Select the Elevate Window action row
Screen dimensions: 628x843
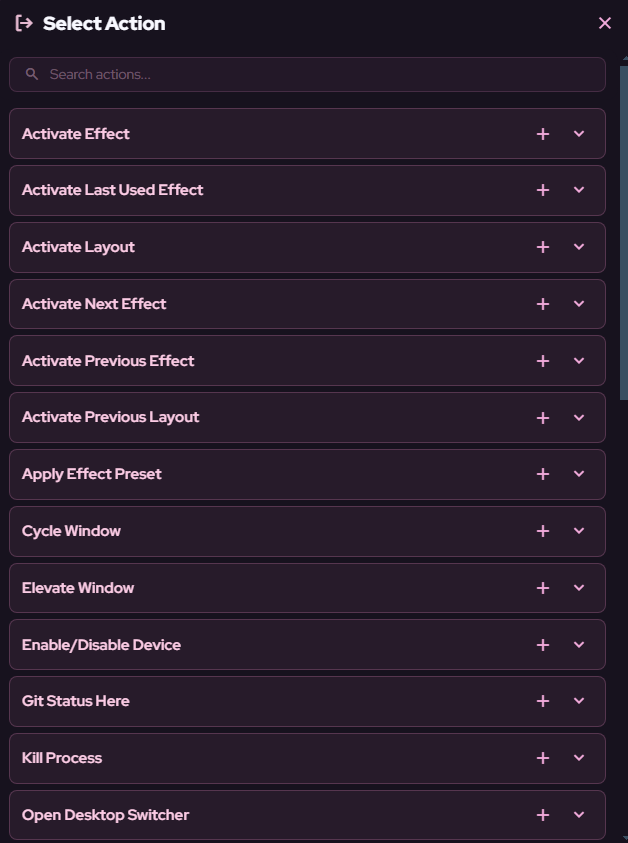[308, 588]
